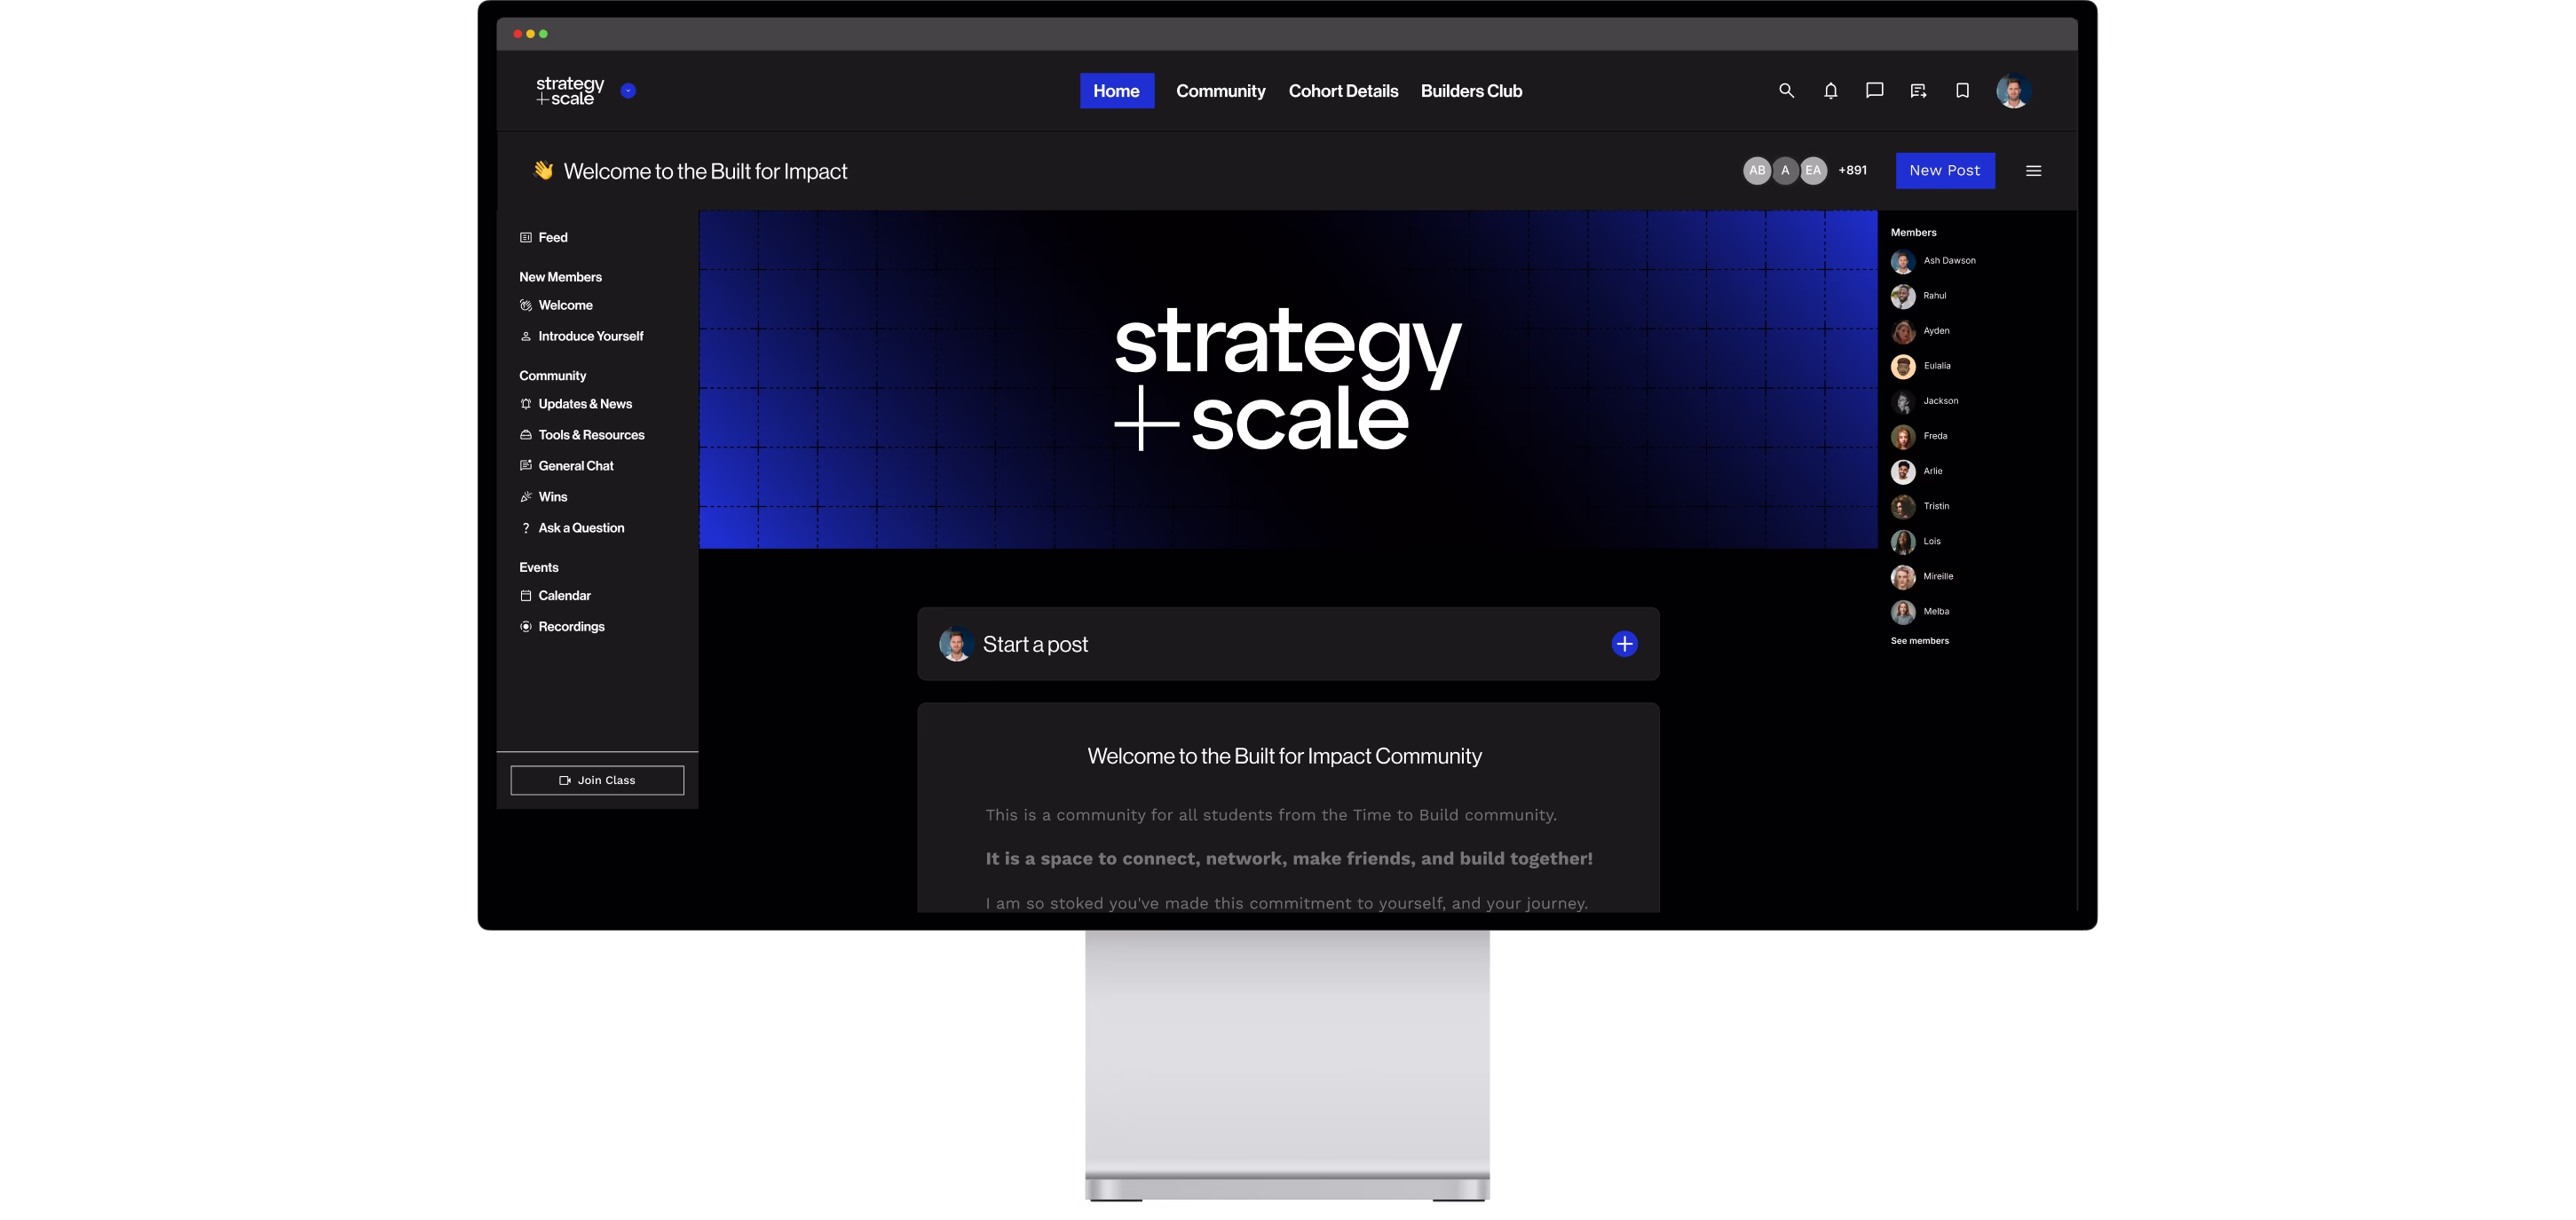Click the blue plus icon in Start a post
The image size is (2576, 1220).
(1624, 644)
